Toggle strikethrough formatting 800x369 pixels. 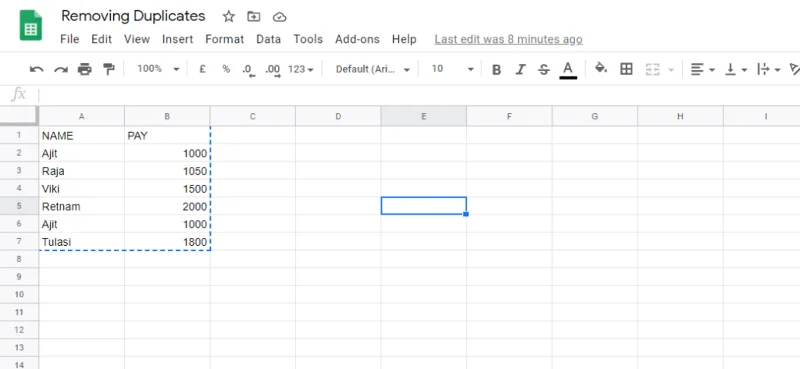point(544,69)
